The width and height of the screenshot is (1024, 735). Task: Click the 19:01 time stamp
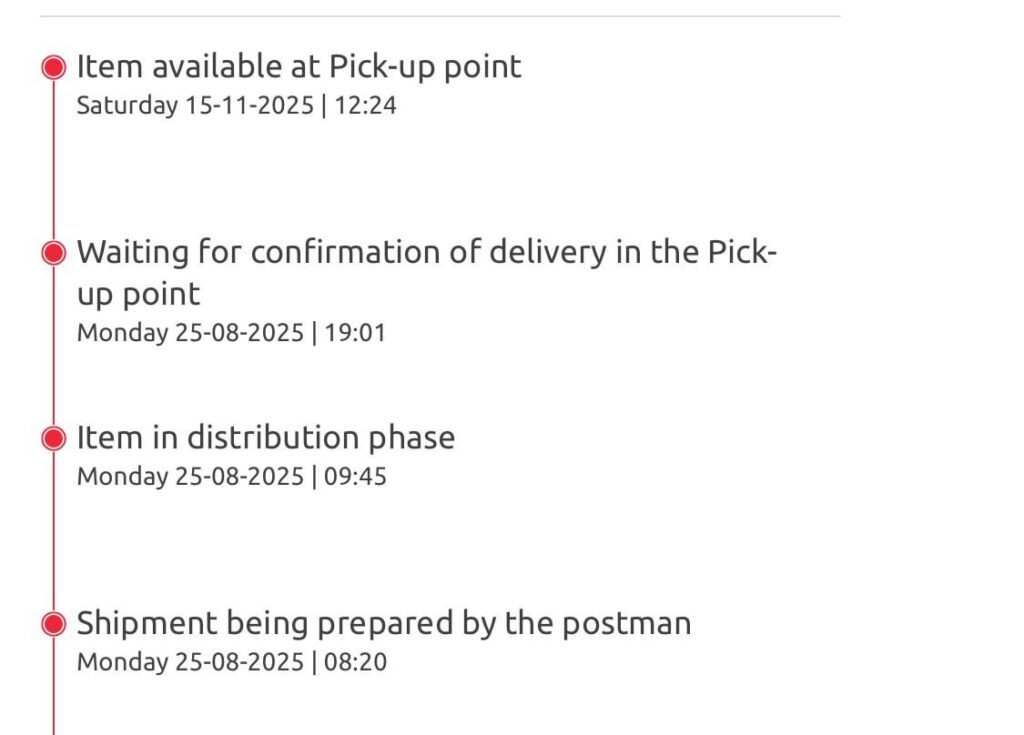point(355,333)
